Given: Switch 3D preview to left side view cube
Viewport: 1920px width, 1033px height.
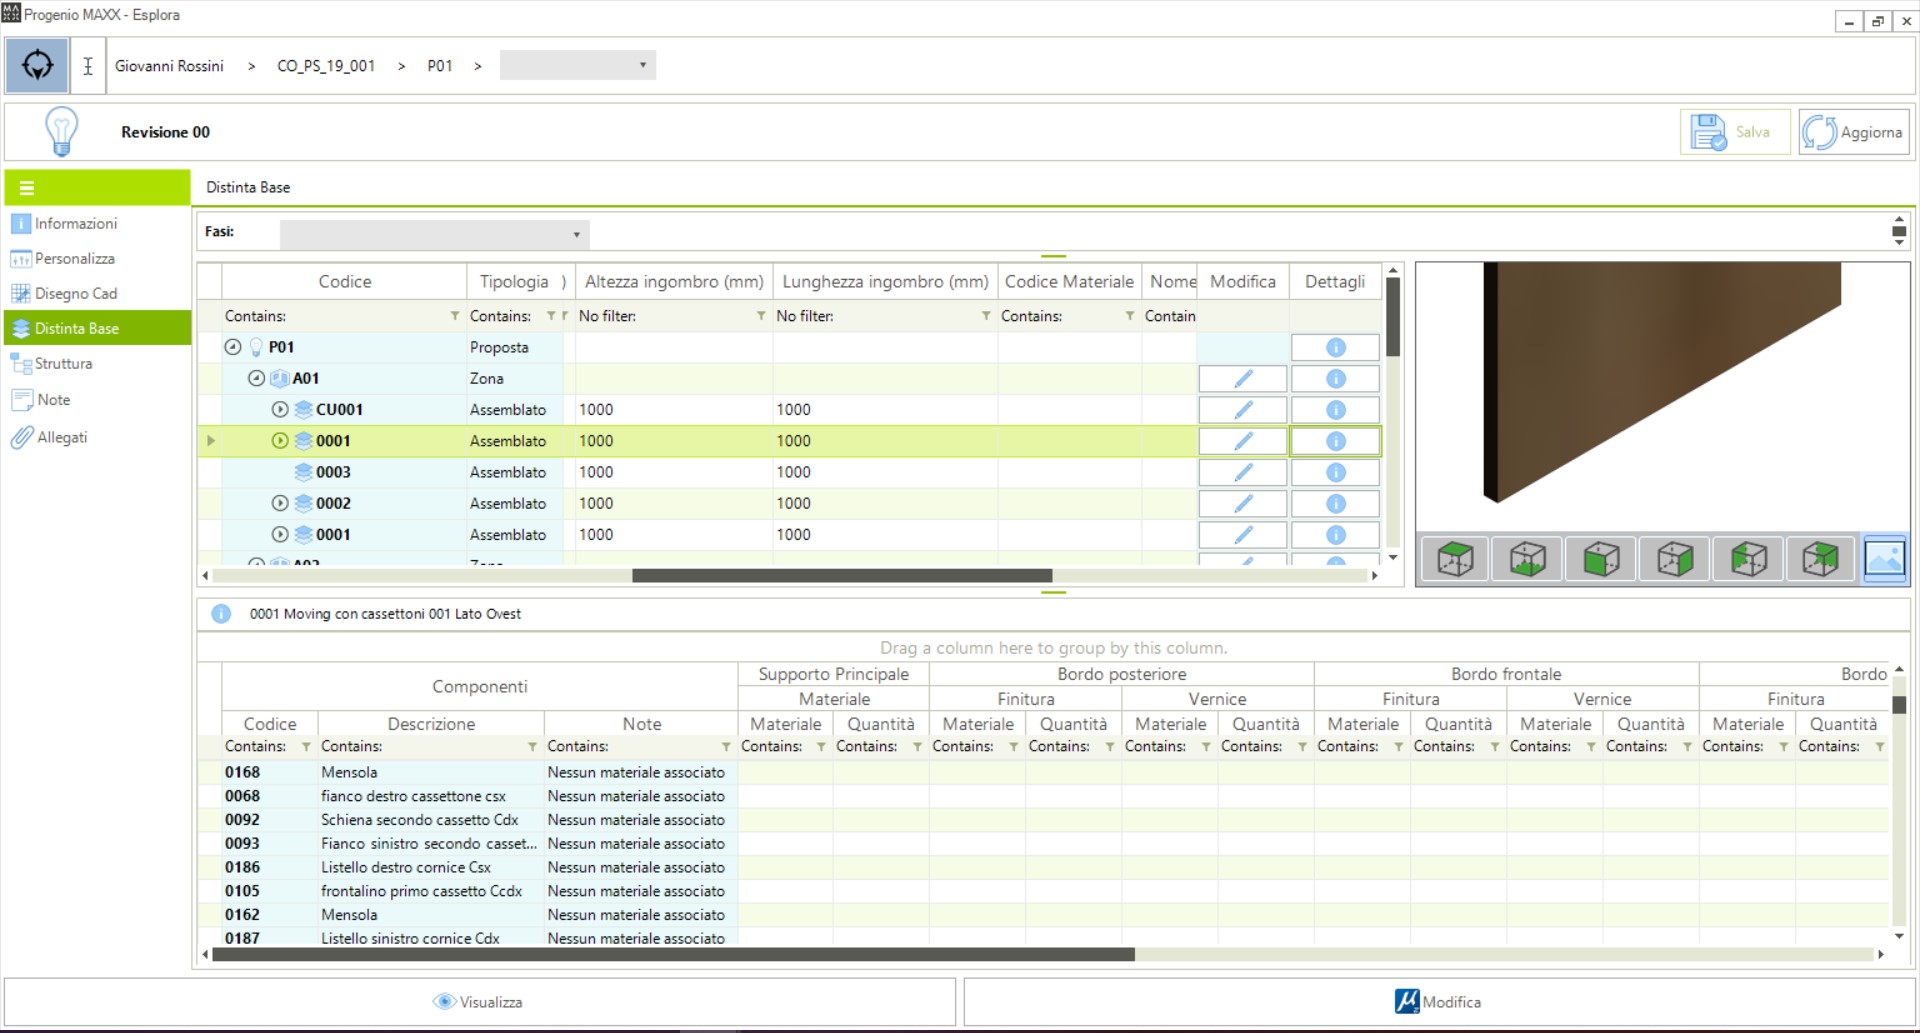Looking at the screenshot, I should coord(1748,558).
